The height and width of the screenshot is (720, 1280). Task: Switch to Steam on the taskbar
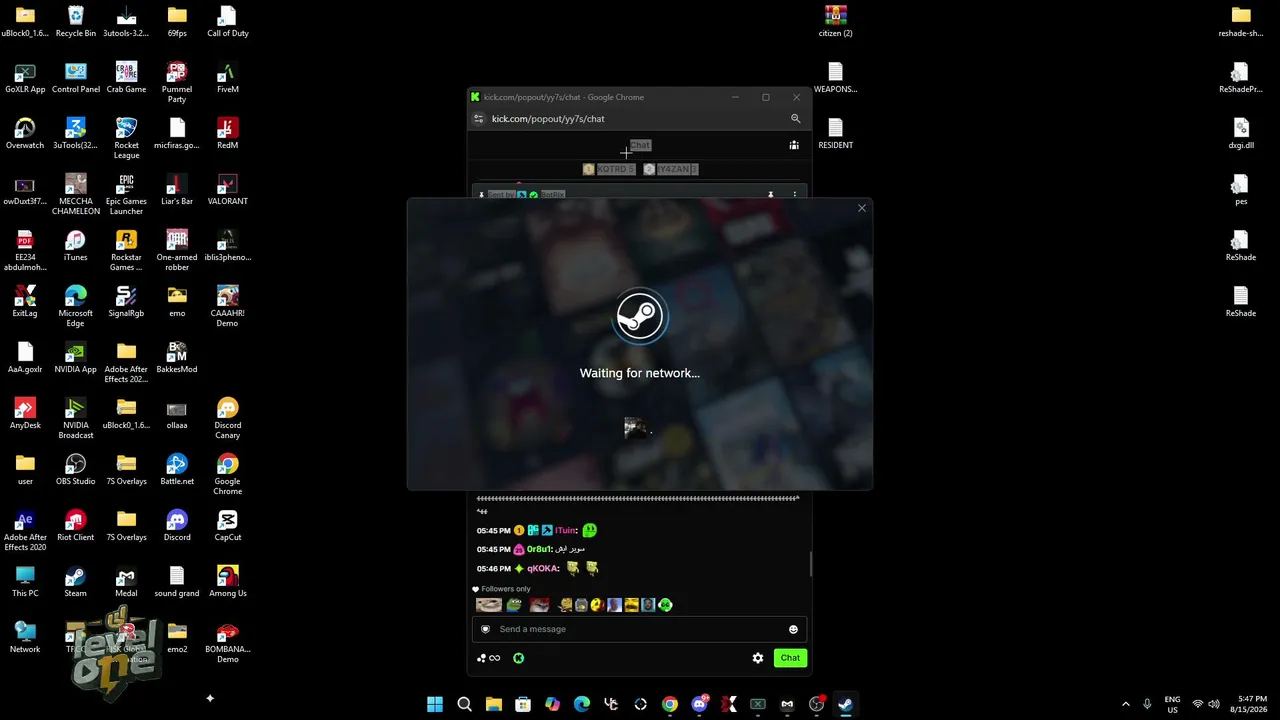coord(846,704)
